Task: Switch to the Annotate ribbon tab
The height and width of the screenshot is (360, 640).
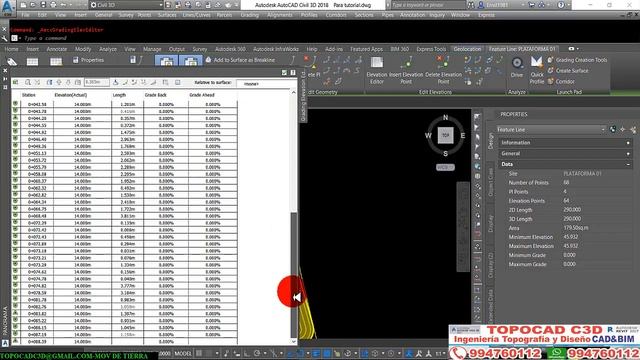Action: tap(57, 49)
